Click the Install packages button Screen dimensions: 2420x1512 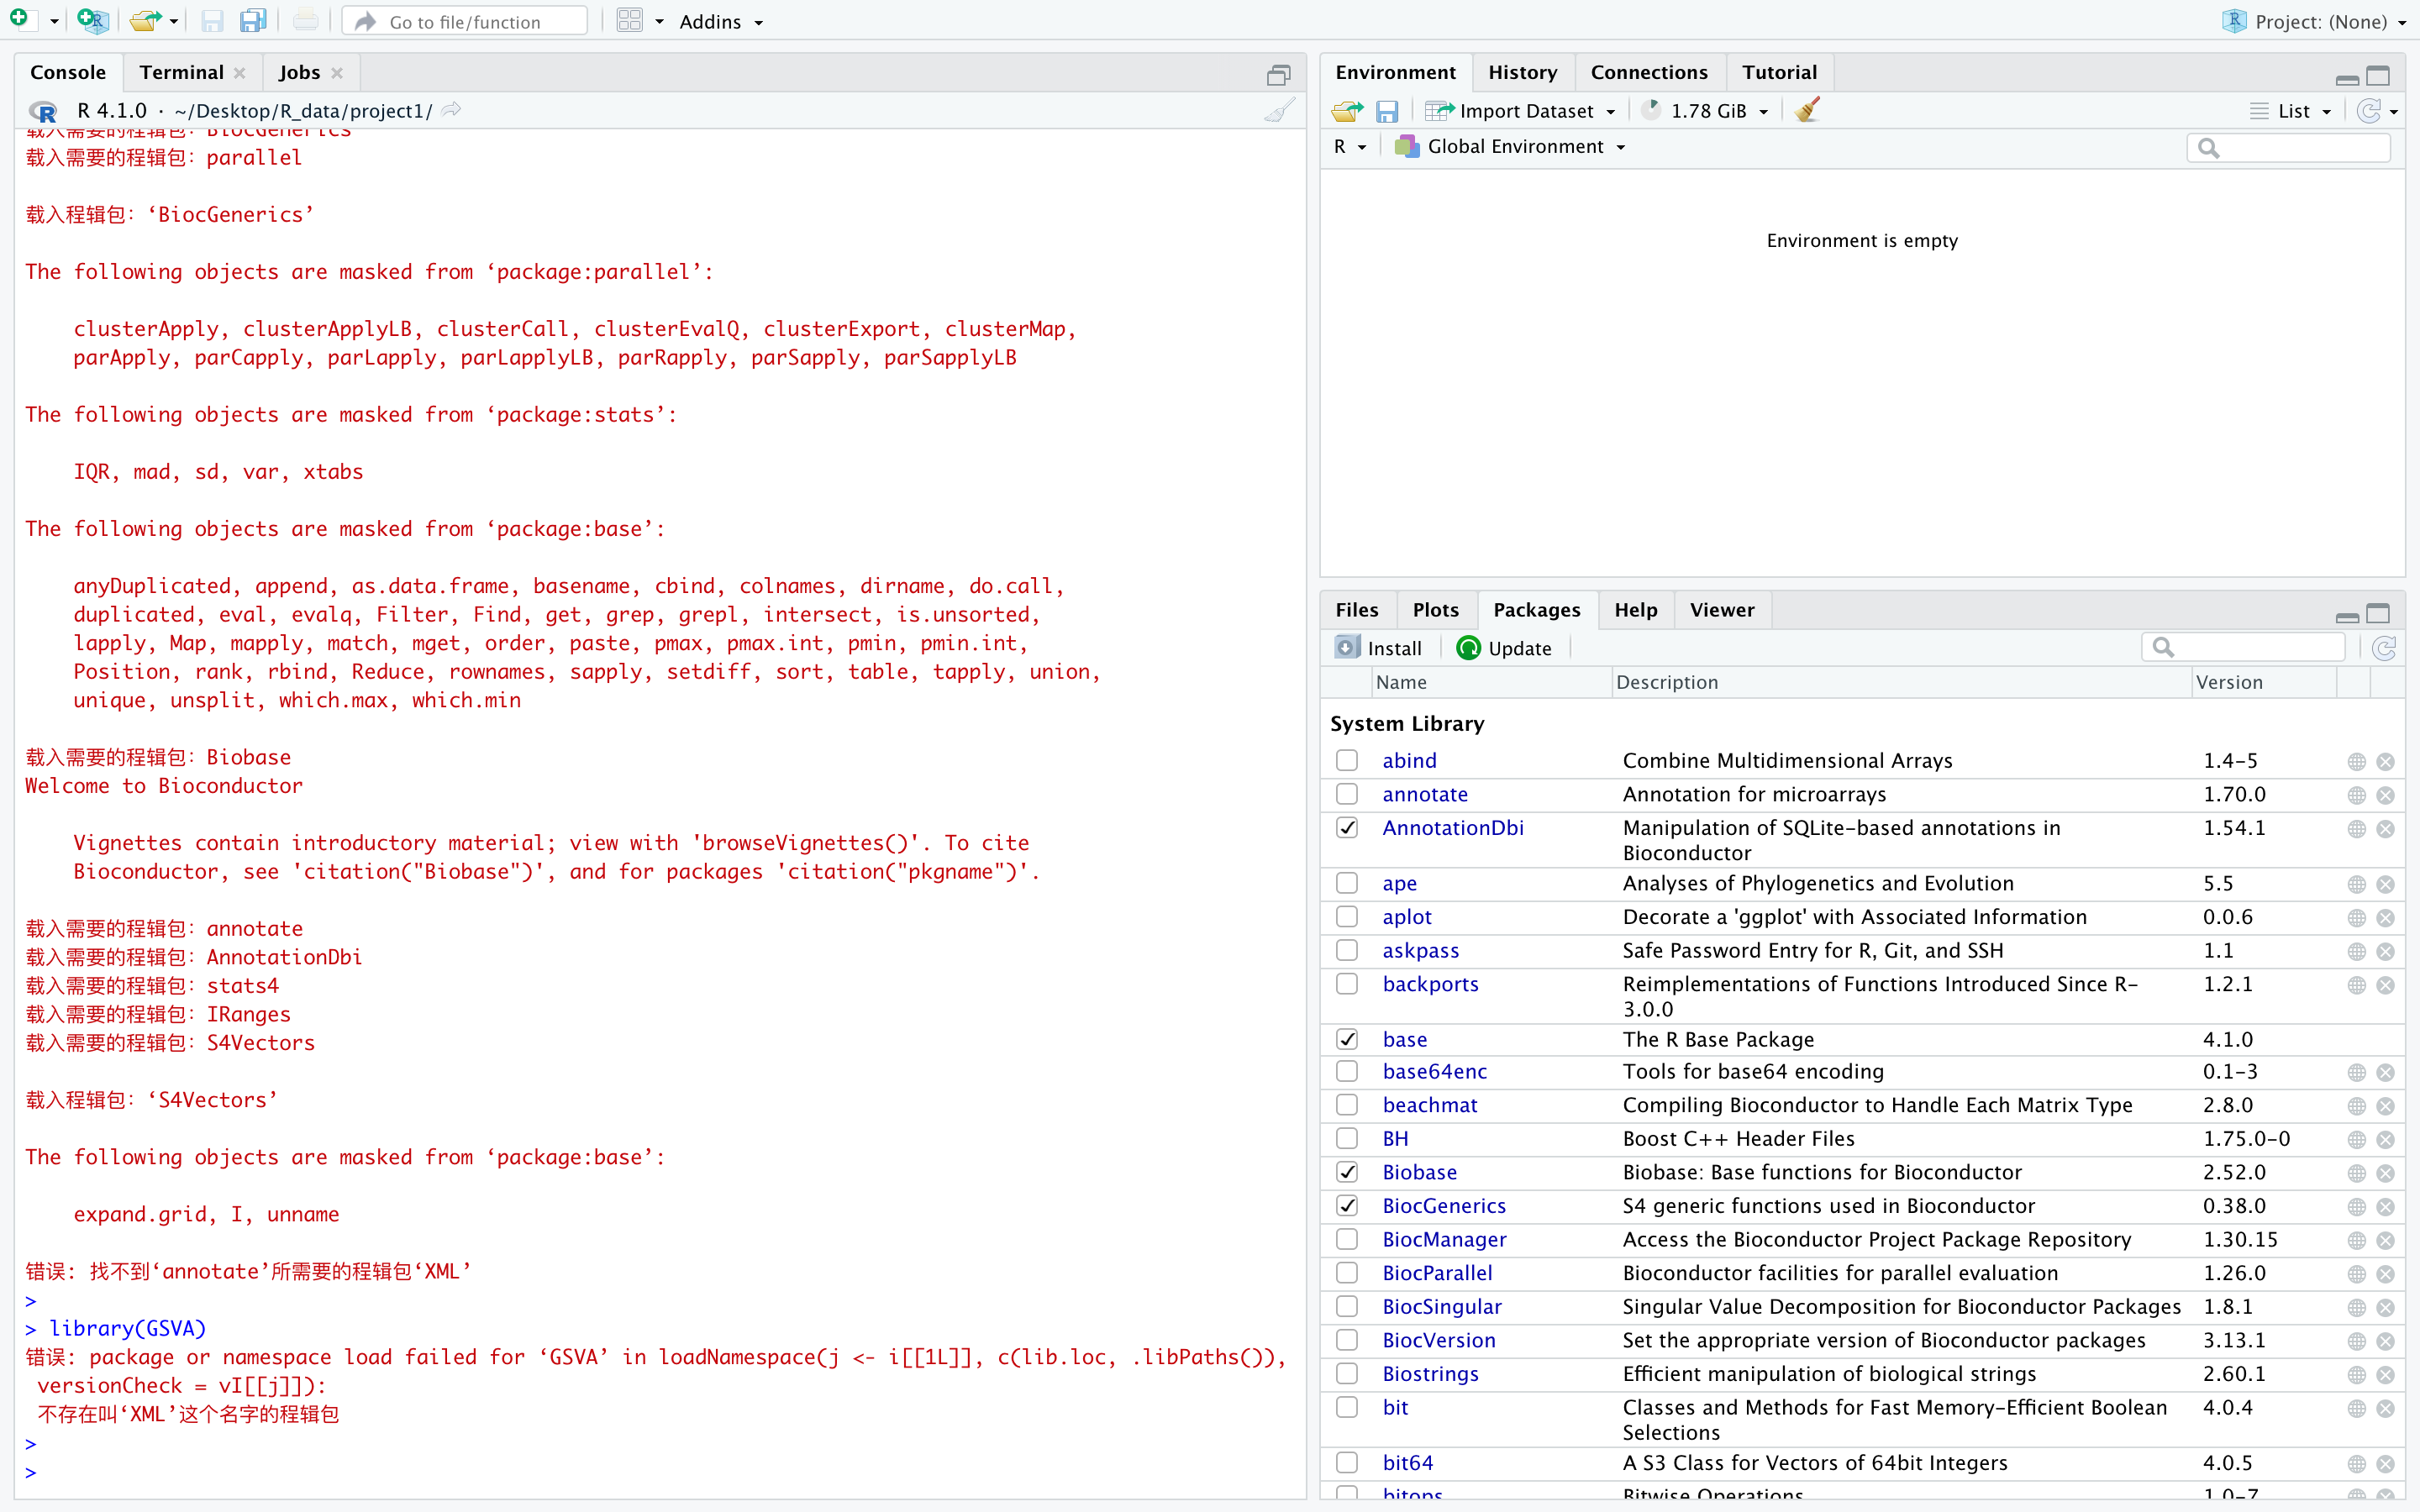[x=1379, y=648]
